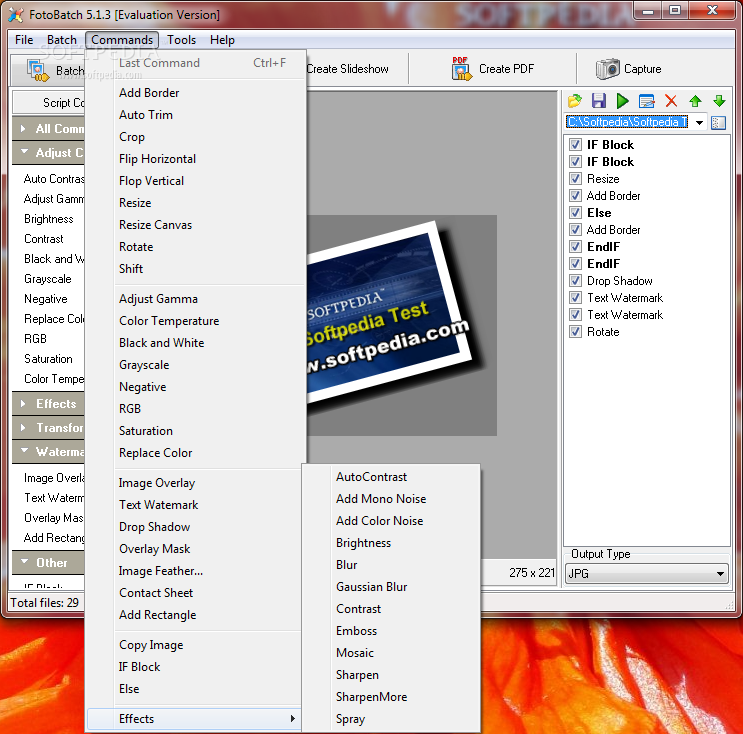Screen dimensions: 743x734
Task: Open the Batch menu
Action: [x=62, y=40]
